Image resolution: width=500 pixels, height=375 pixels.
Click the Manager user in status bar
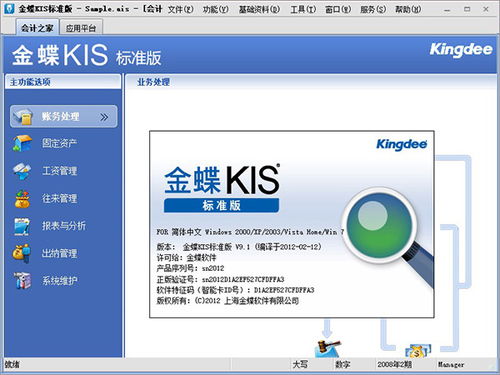[x=451, y=365]
